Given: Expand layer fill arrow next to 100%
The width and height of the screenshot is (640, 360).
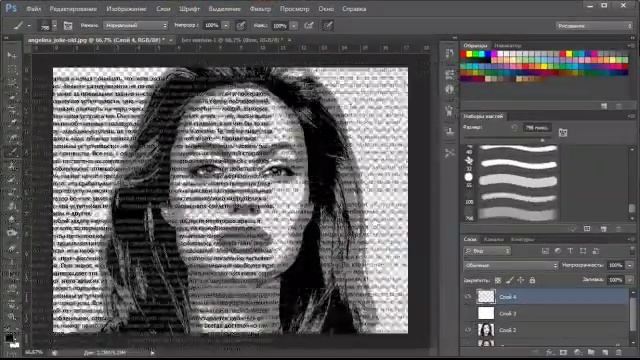Looking at the screenshot, I should click(x=630, y=280).
